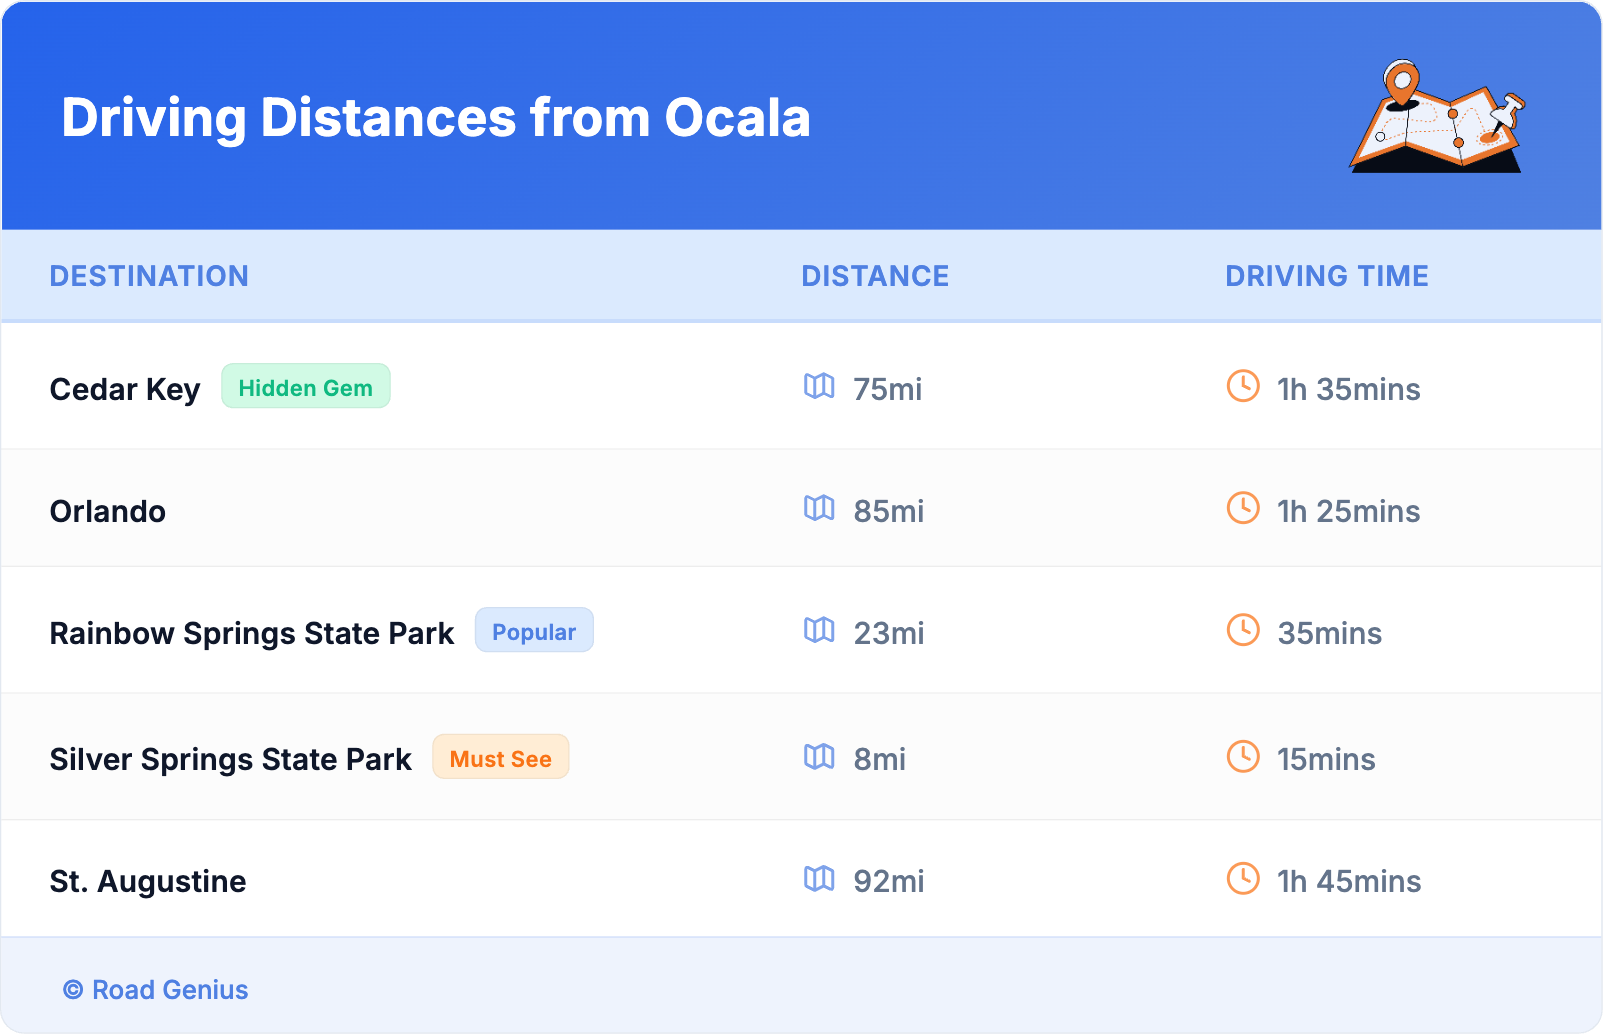Click the clock icon beside 1h 25mins

click(x=1243, y=508)
